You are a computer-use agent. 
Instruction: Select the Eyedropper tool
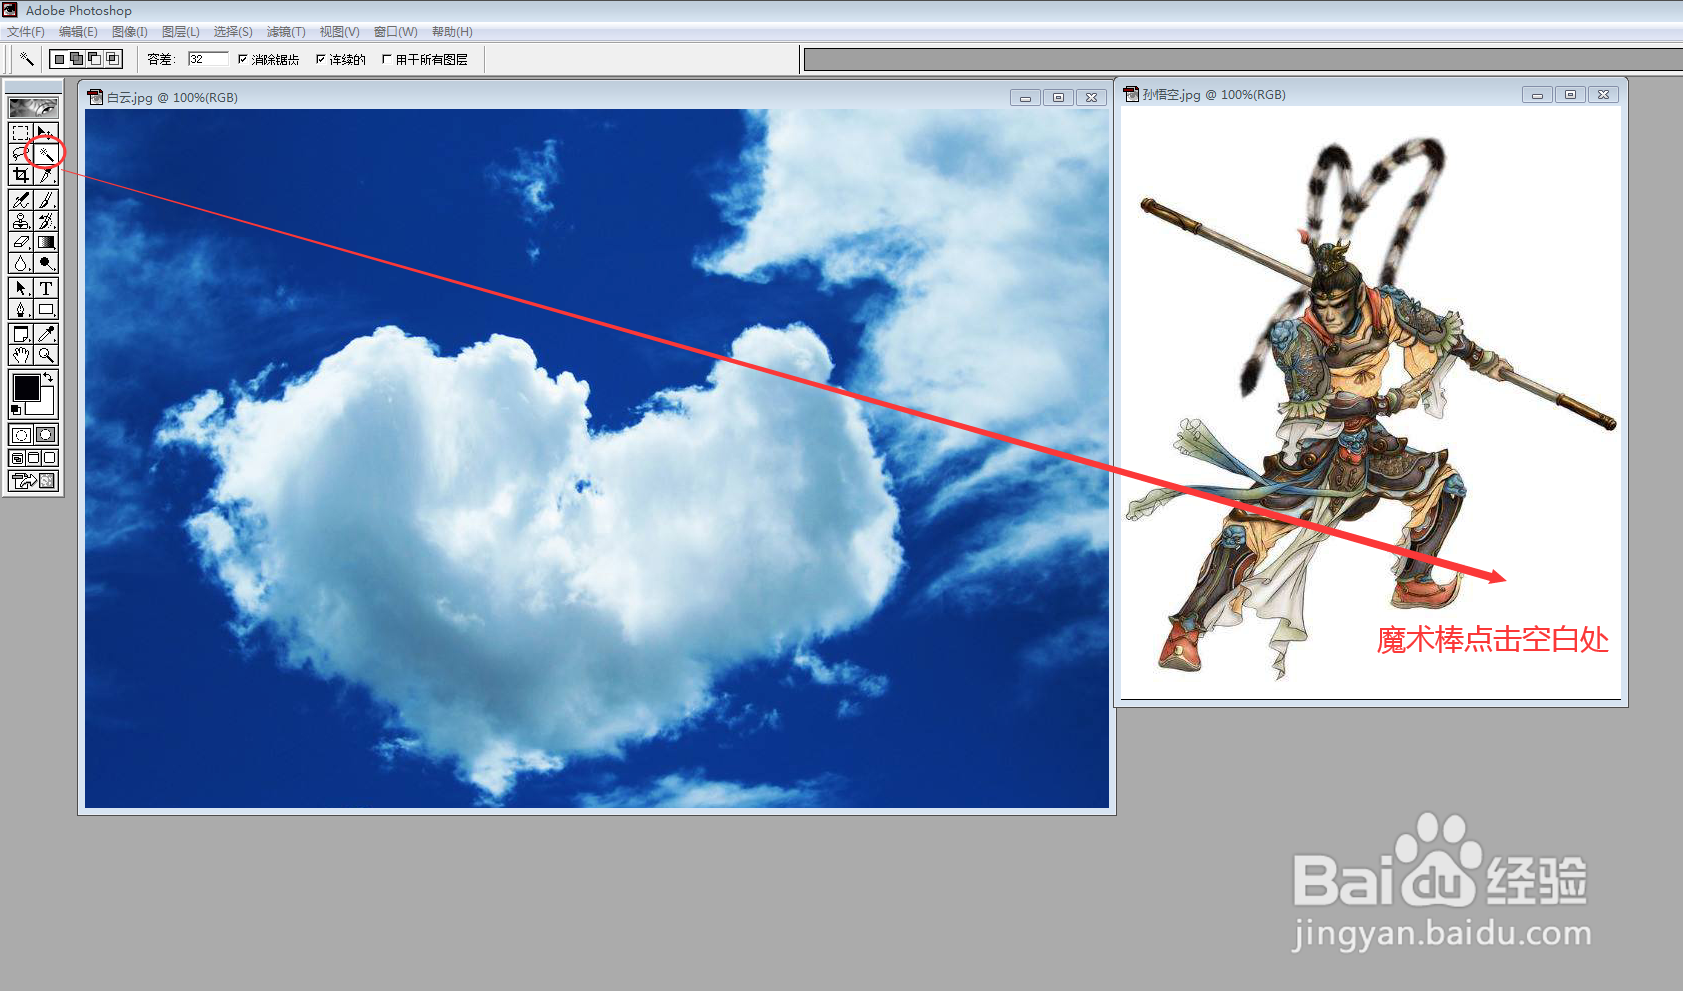[x=46, y=334]
